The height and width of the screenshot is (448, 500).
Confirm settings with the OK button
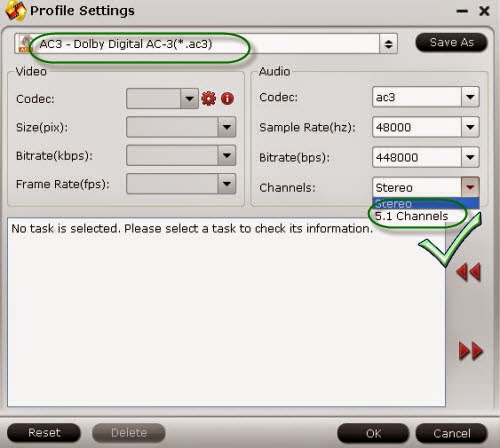373,433
